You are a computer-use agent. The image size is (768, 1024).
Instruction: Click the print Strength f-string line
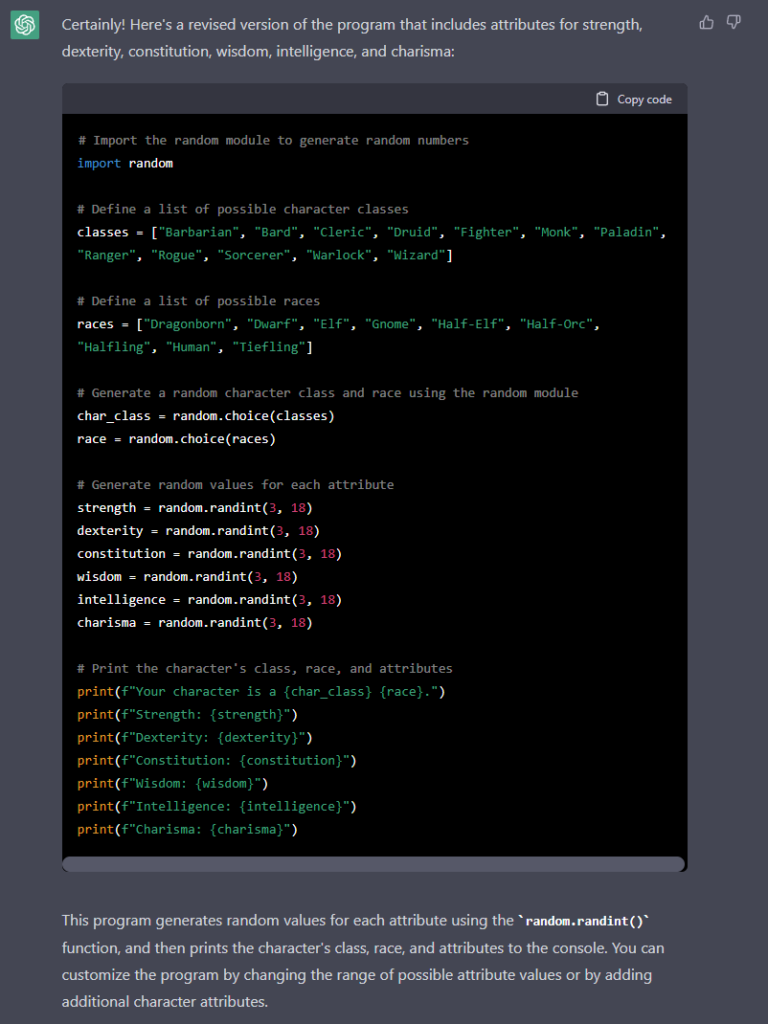(187, 714)
